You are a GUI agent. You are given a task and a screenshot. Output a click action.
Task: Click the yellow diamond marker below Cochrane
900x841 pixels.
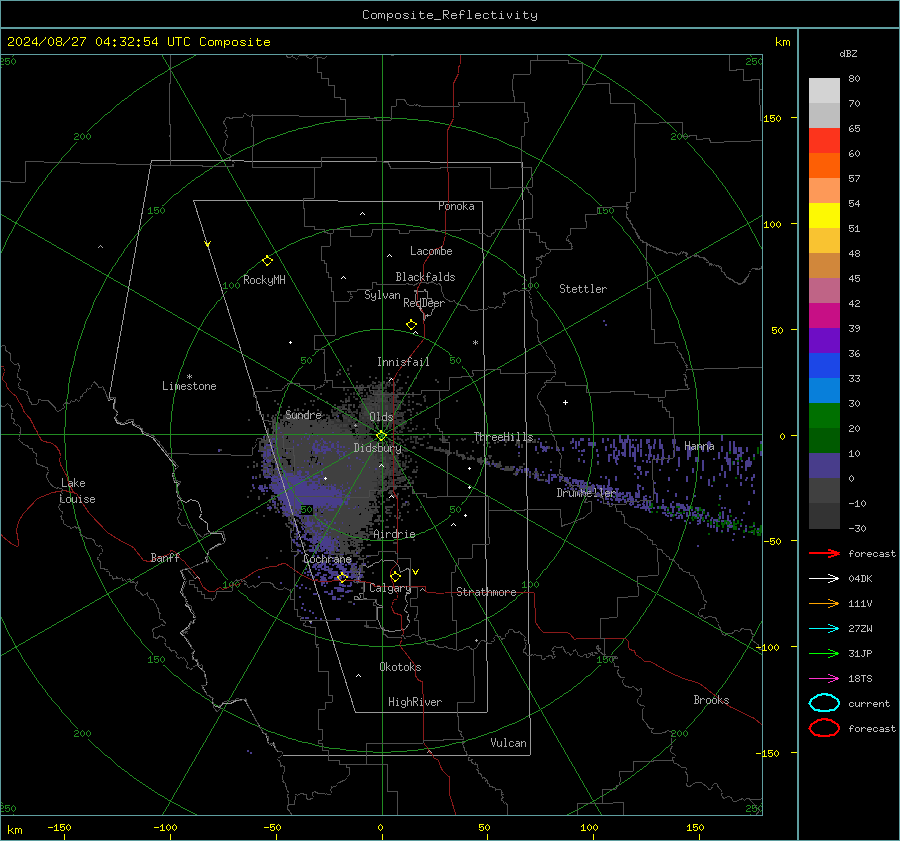pos(343,578)
